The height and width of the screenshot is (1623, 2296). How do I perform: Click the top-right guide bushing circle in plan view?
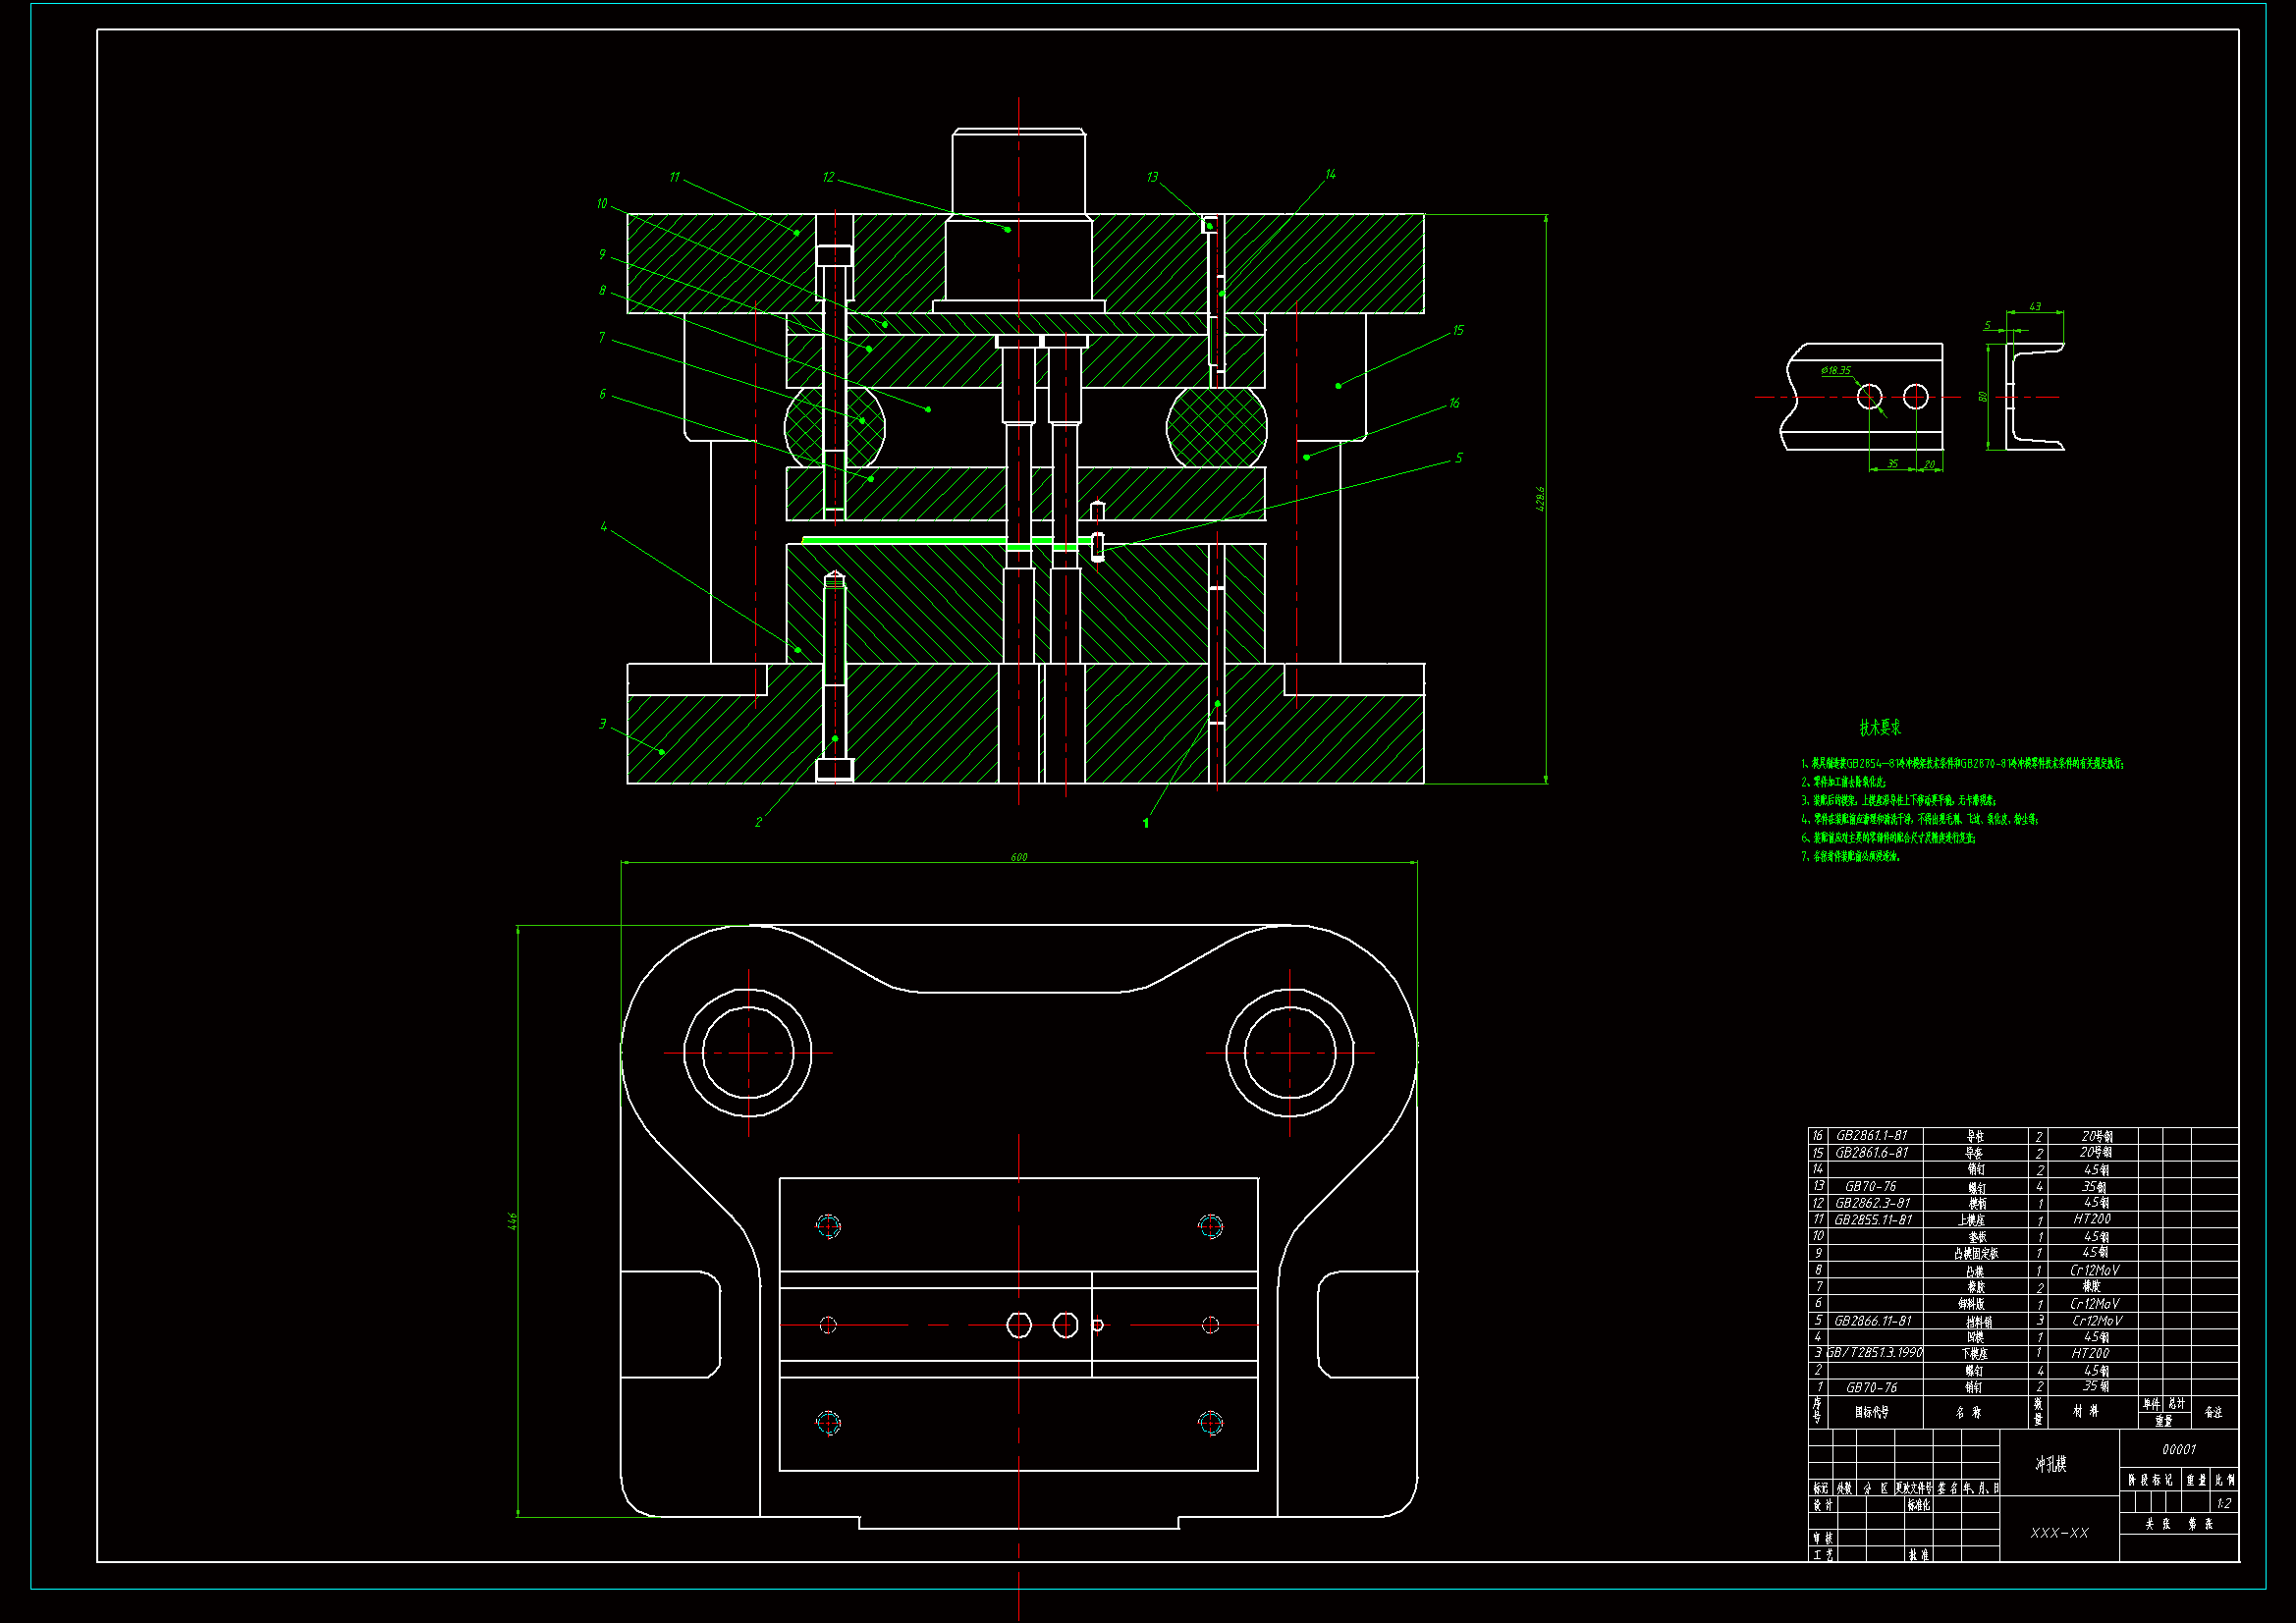1289,1052
